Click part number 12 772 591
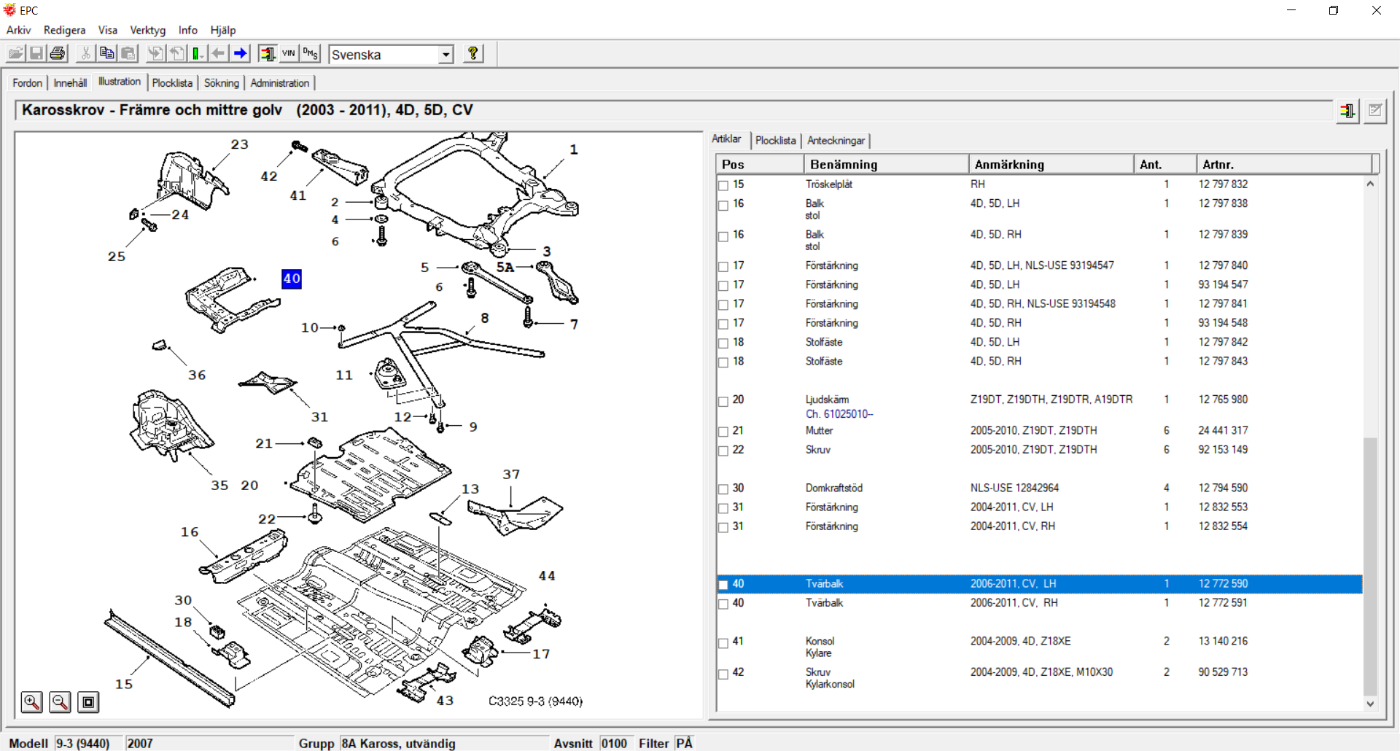The width and height of the screenshot is (1400, 751). (x=1223, y=603)
